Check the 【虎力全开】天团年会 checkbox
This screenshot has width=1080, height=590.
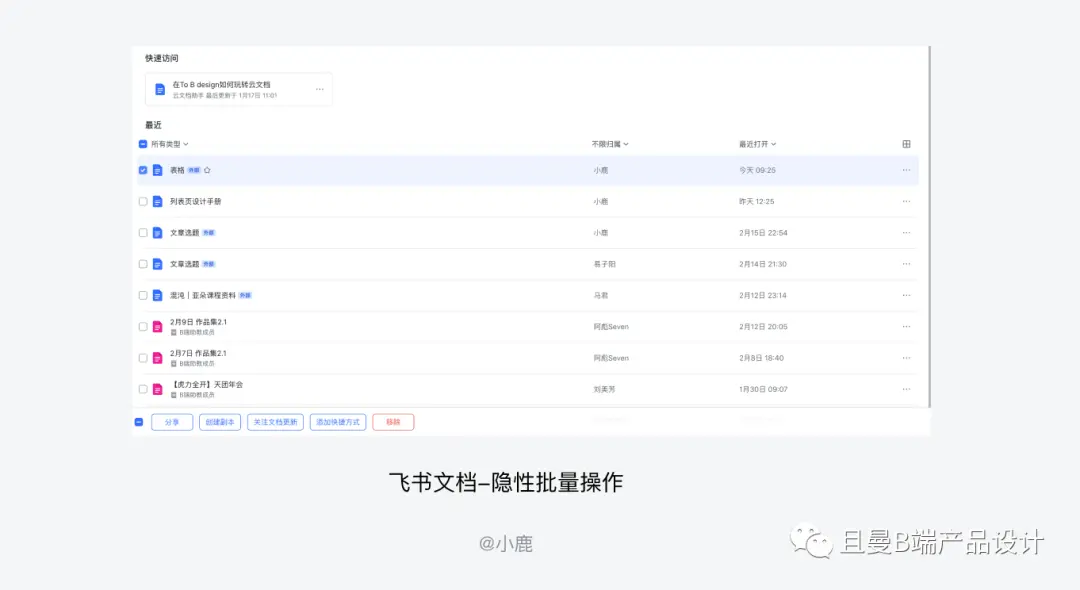point(143,390)
